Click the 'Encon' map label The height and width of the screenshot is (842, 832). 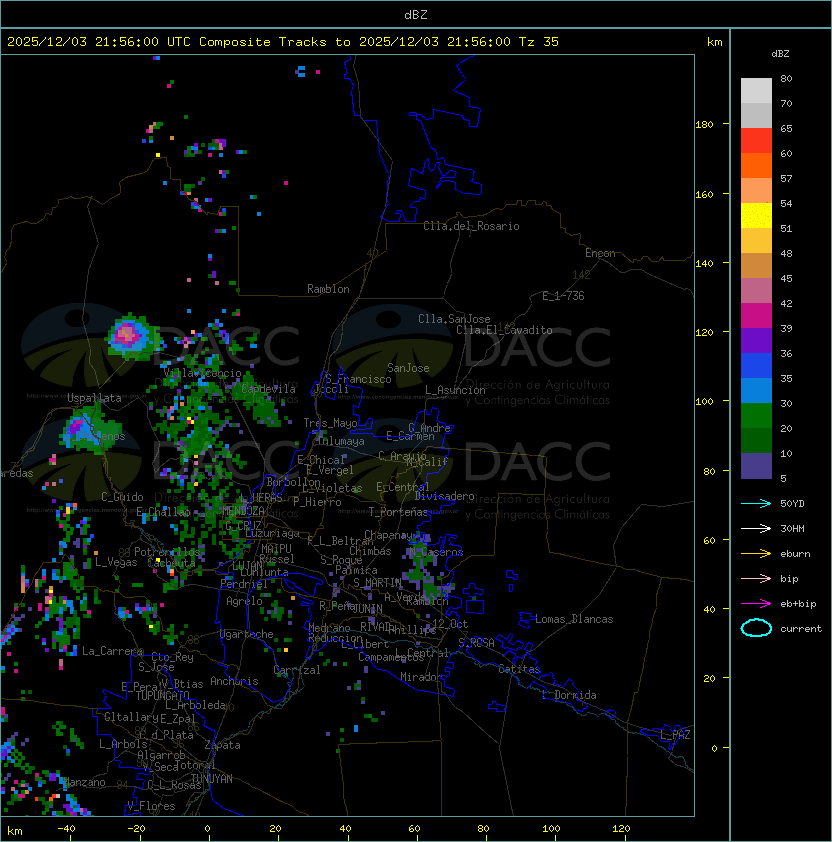pyautogui.click(x=600, y=253)
